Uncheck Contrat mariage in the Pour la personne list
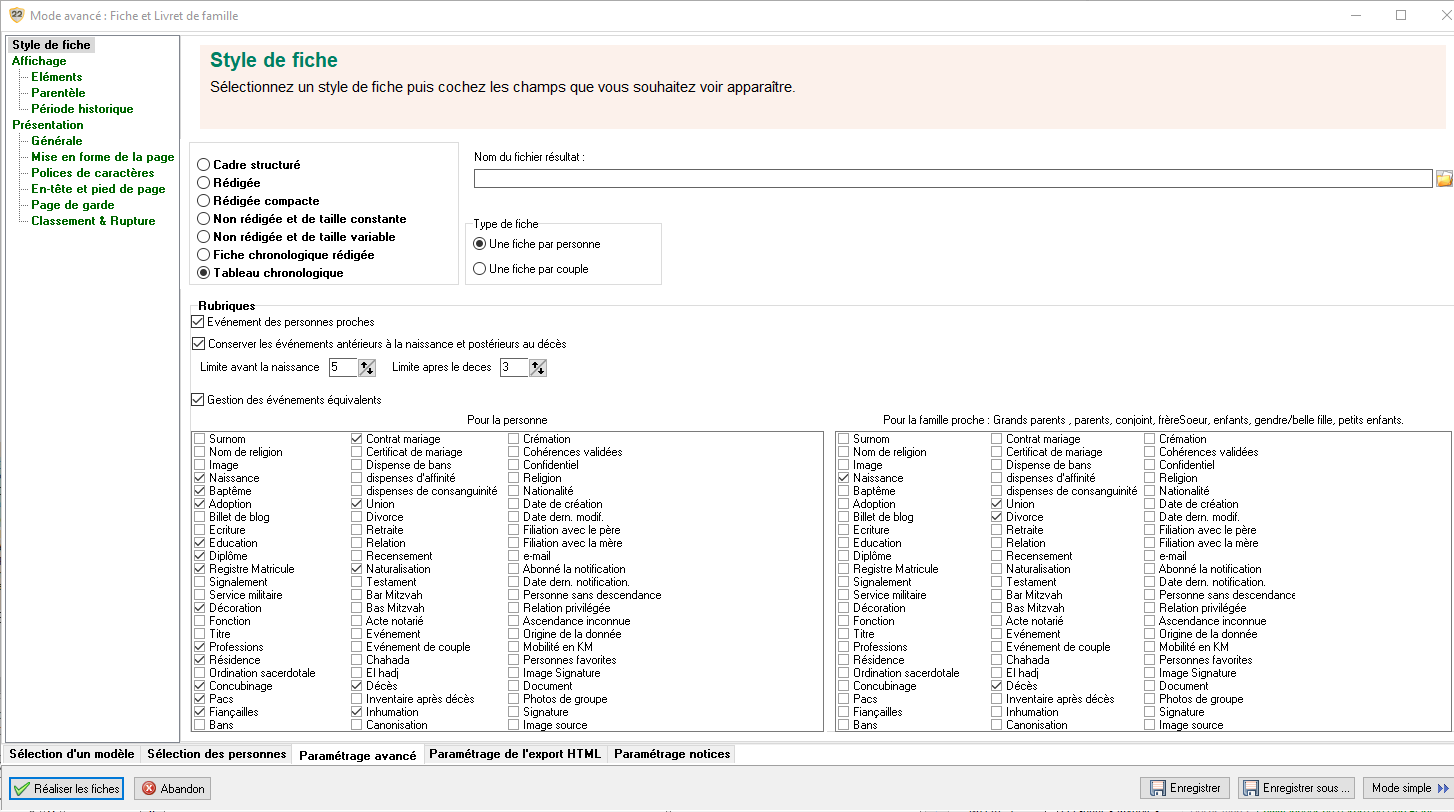This screenshot has height=812, width=1454. 357,439
